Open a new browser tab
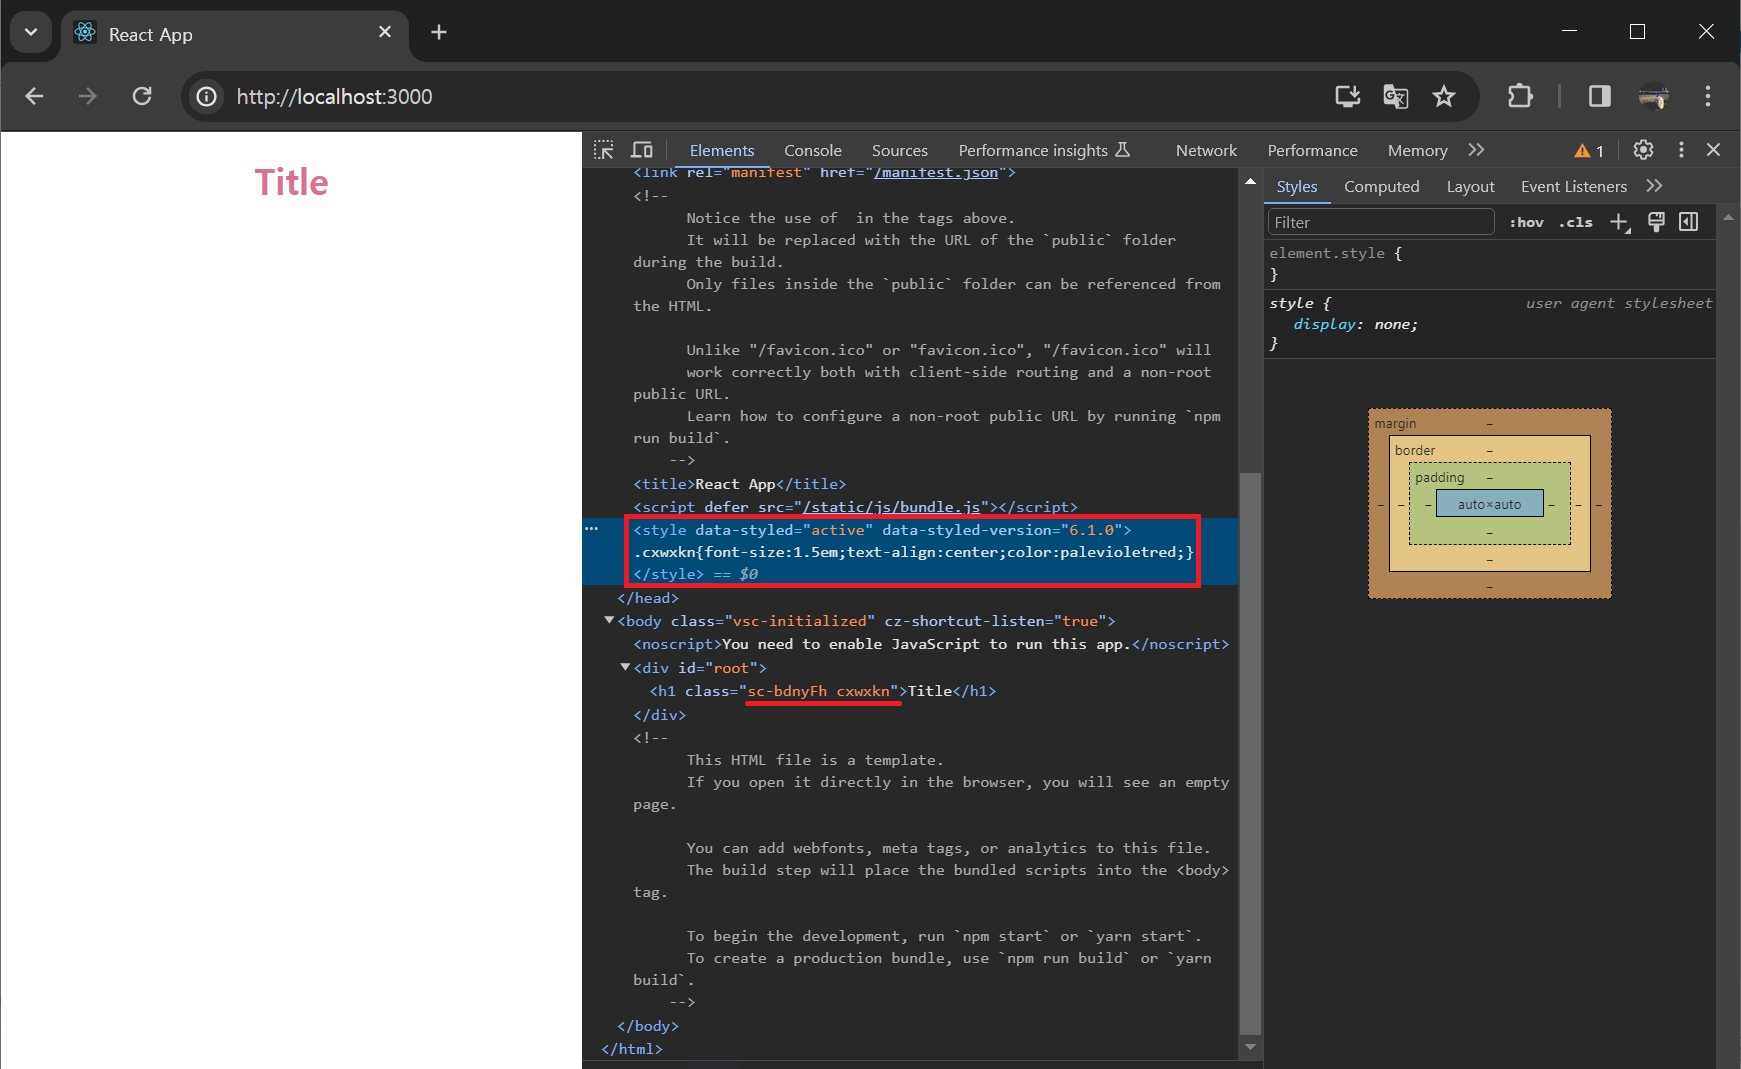 tap(438, 32)
